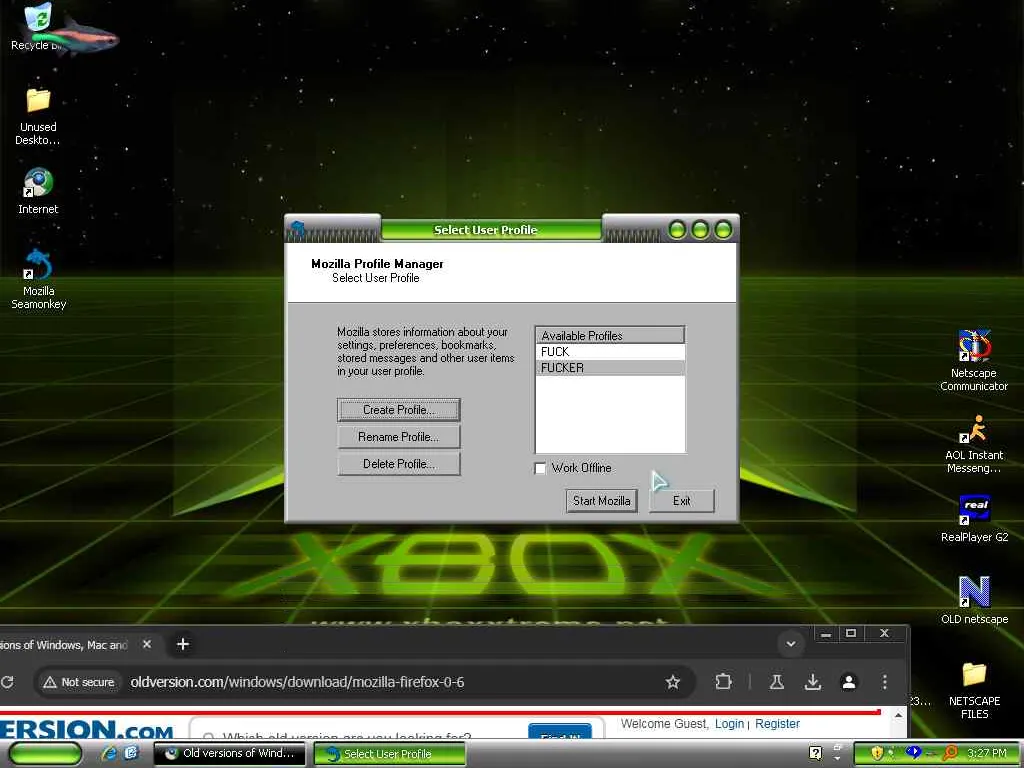Open the Recycle Bin desktop icon
Viewport: 1024px width, 768px height.
(37, 26)
